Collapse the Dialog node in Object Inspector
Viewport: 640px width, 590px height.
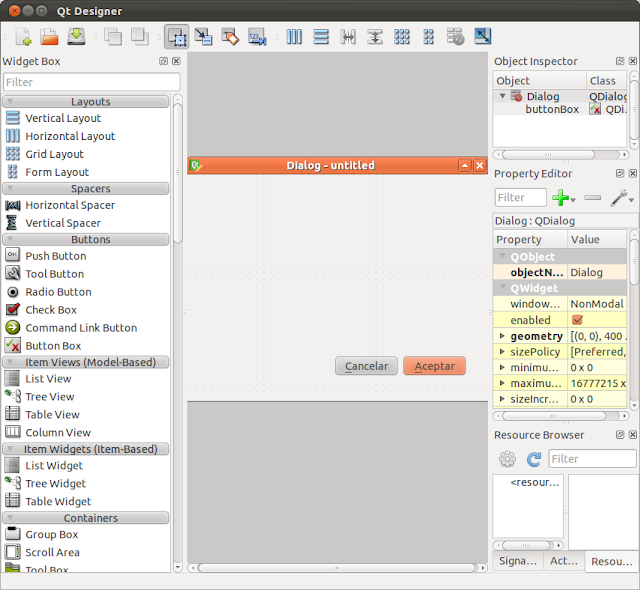coord(502,96)
